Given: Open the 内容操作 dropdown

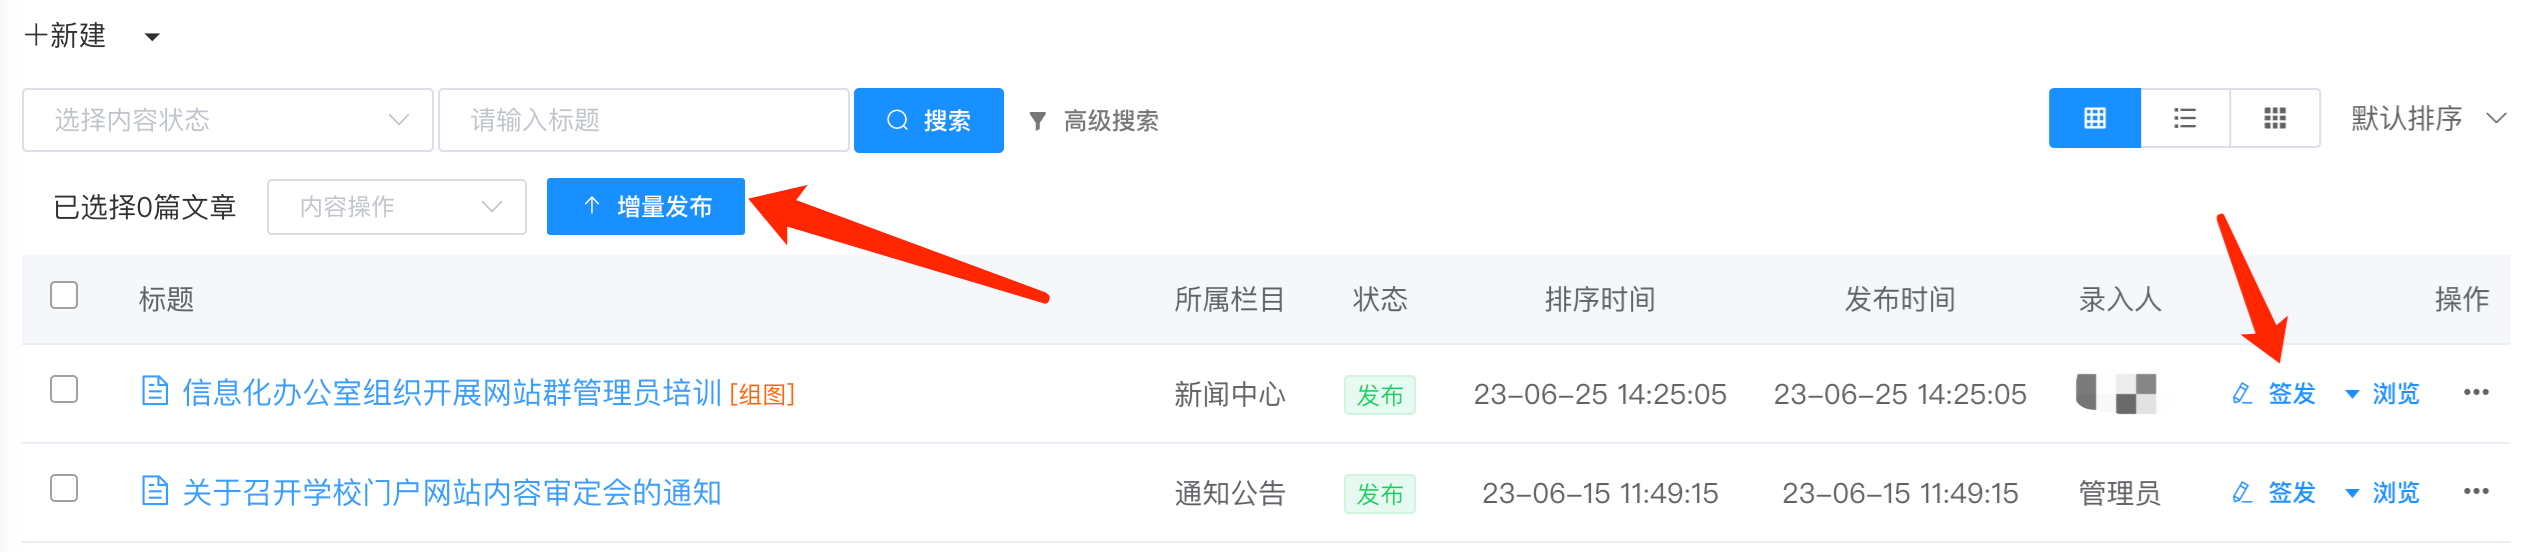Looking at the screenshot, I should click(396, 207).
